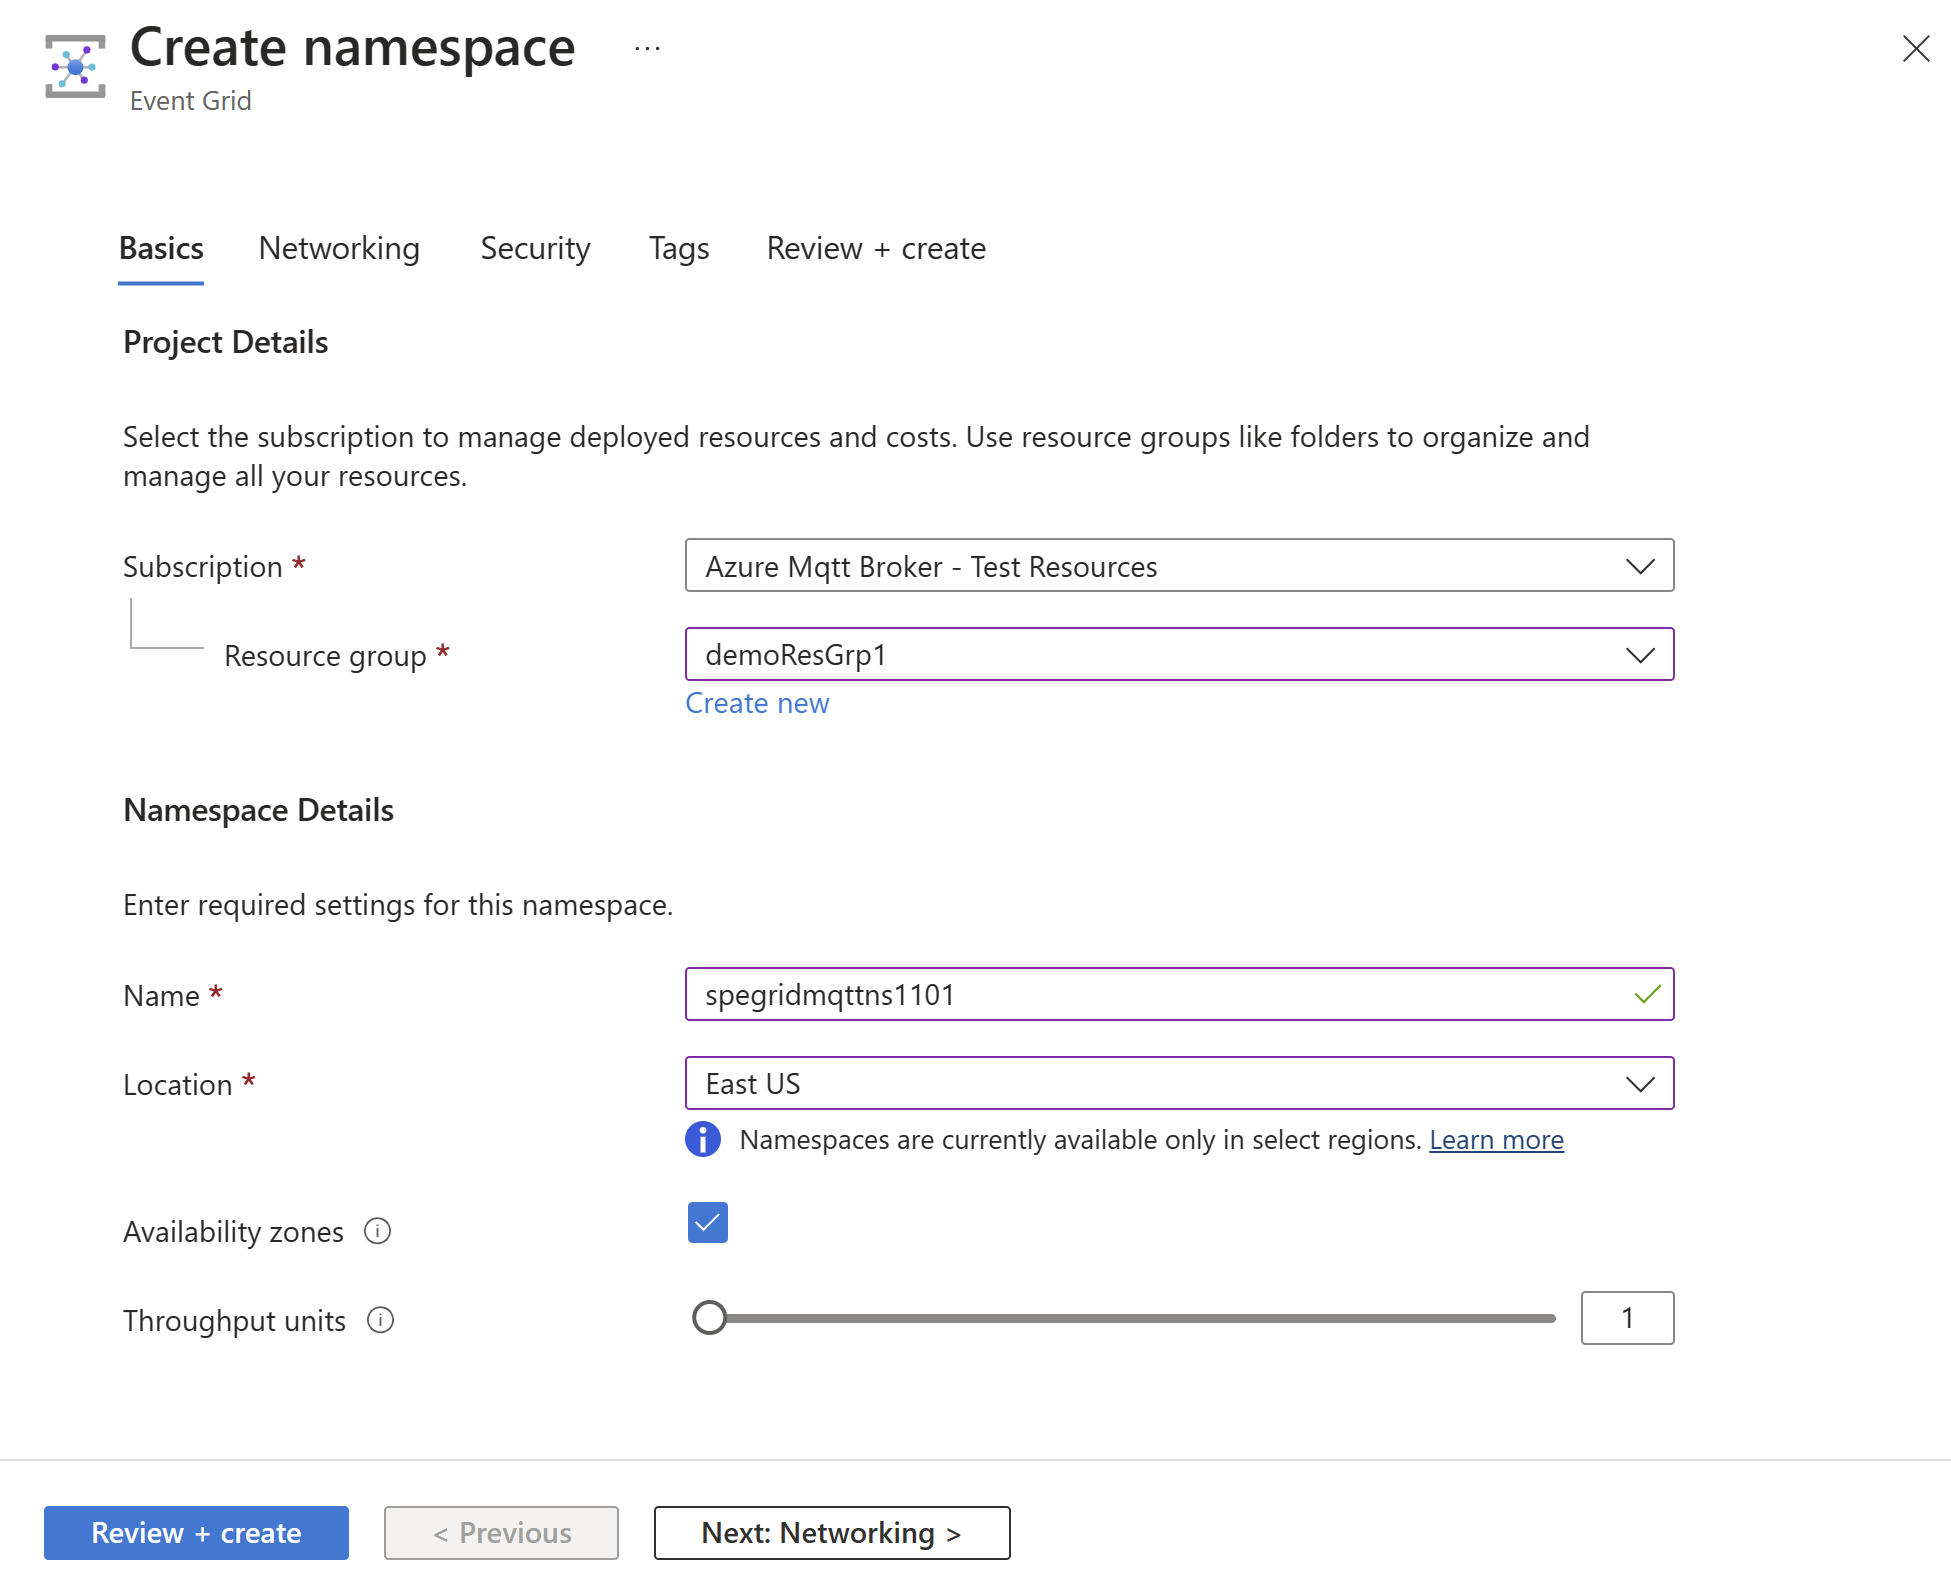This screenshot has width=1951, height=1581.
Task: Click the Create new resource group link
Action: coord(757,700)
